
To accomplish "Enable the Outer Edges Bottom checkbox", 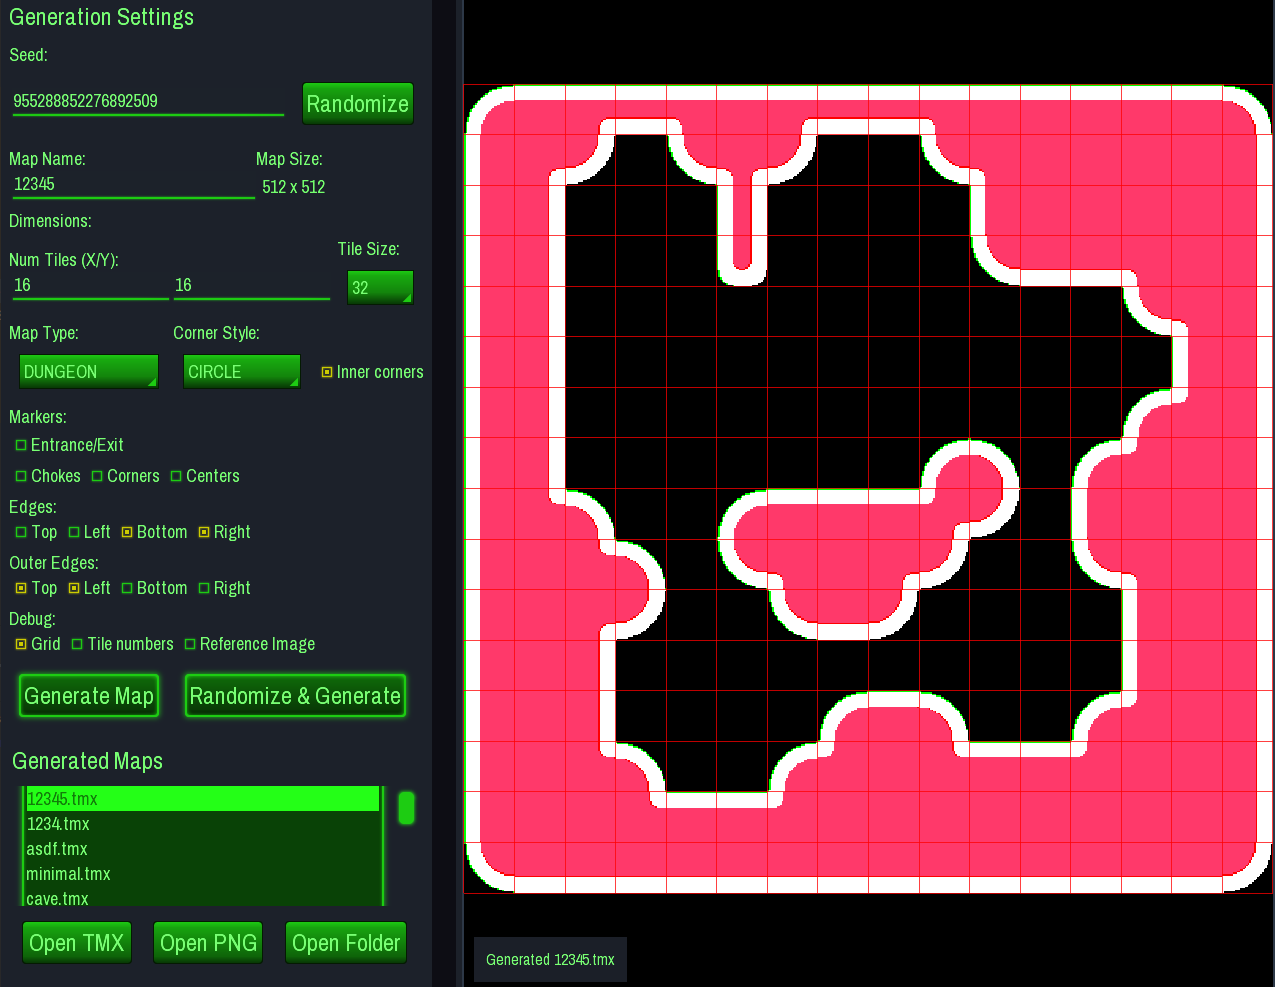I will coord(127,588).
